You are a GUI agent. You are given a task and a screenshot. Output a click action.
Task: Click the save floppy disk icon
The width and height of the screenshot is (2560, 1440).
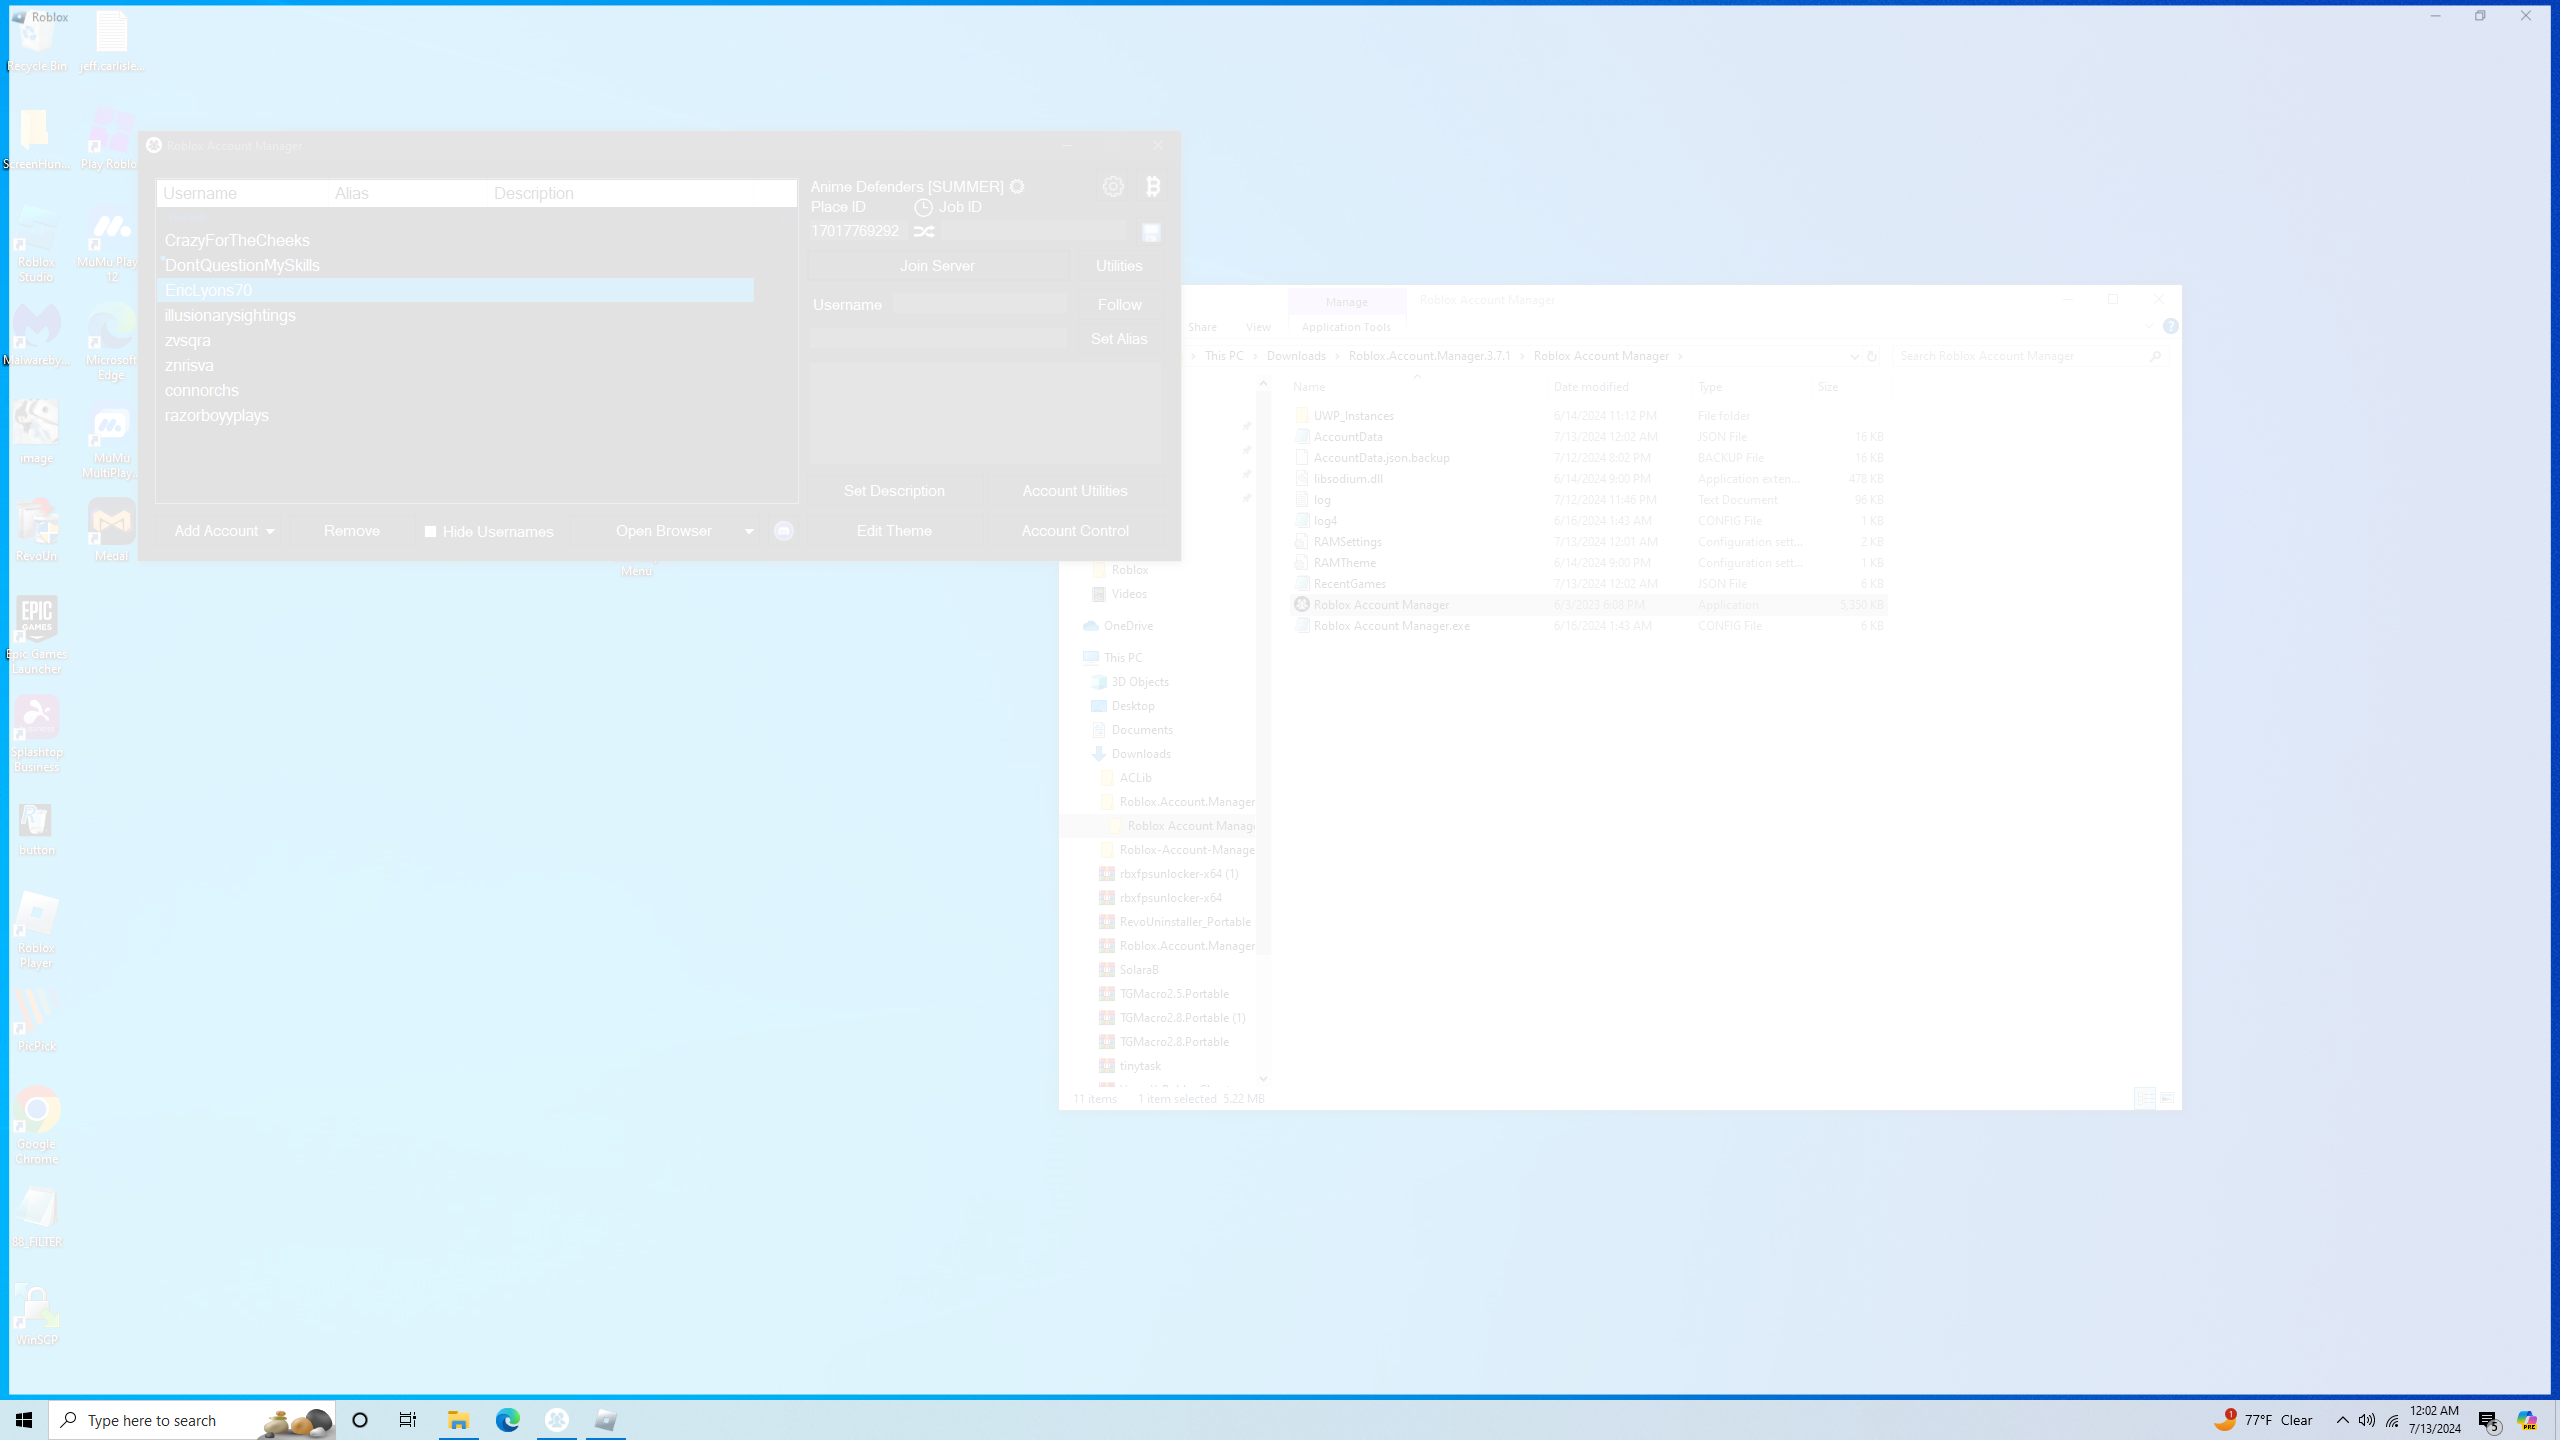point(1151,233)
